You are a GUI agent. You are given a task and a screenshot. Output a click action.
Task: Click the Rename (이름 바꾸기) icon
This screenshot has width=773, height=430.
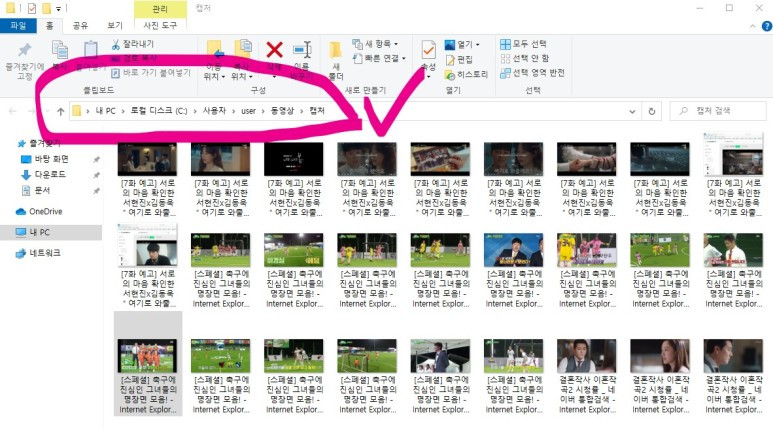pyautogui.click(x=302, y=50)
